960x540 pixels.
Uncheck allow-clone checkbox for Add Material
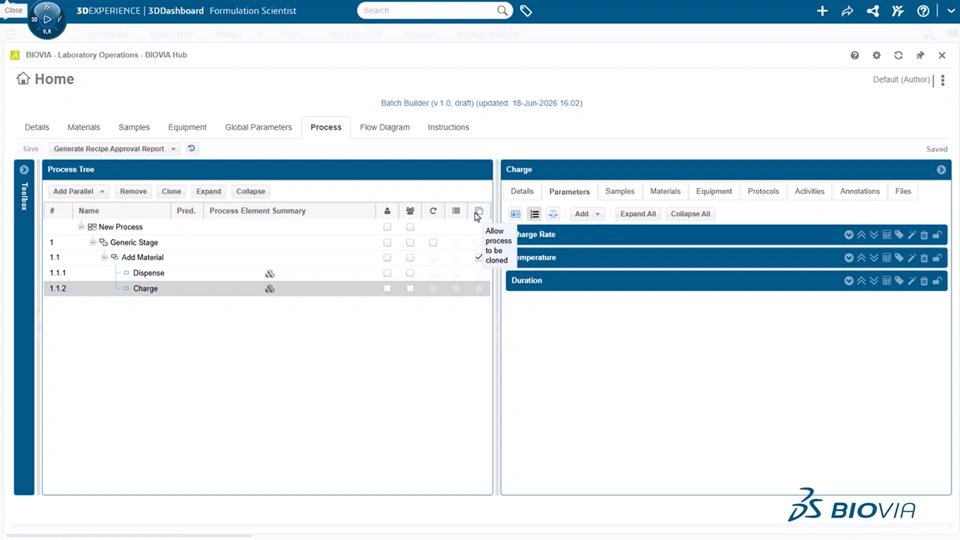479,258
